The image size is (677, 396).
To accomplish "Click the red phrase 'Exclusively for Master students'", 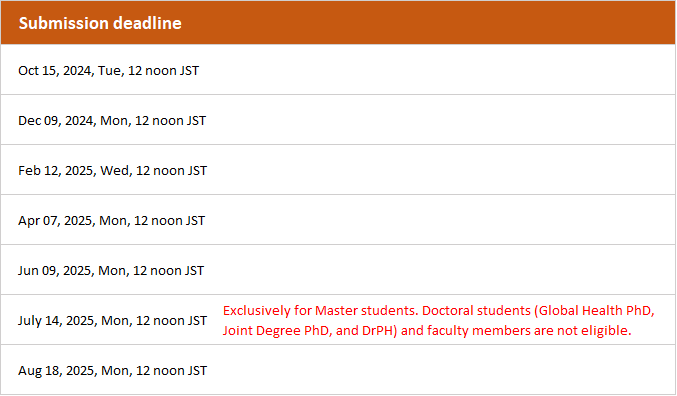I will tap(320, 311).
